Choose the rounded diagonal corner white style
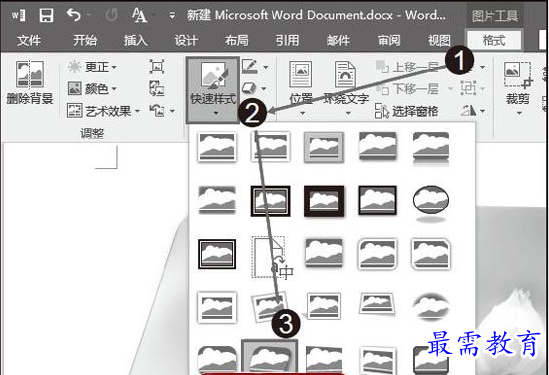 377,254
